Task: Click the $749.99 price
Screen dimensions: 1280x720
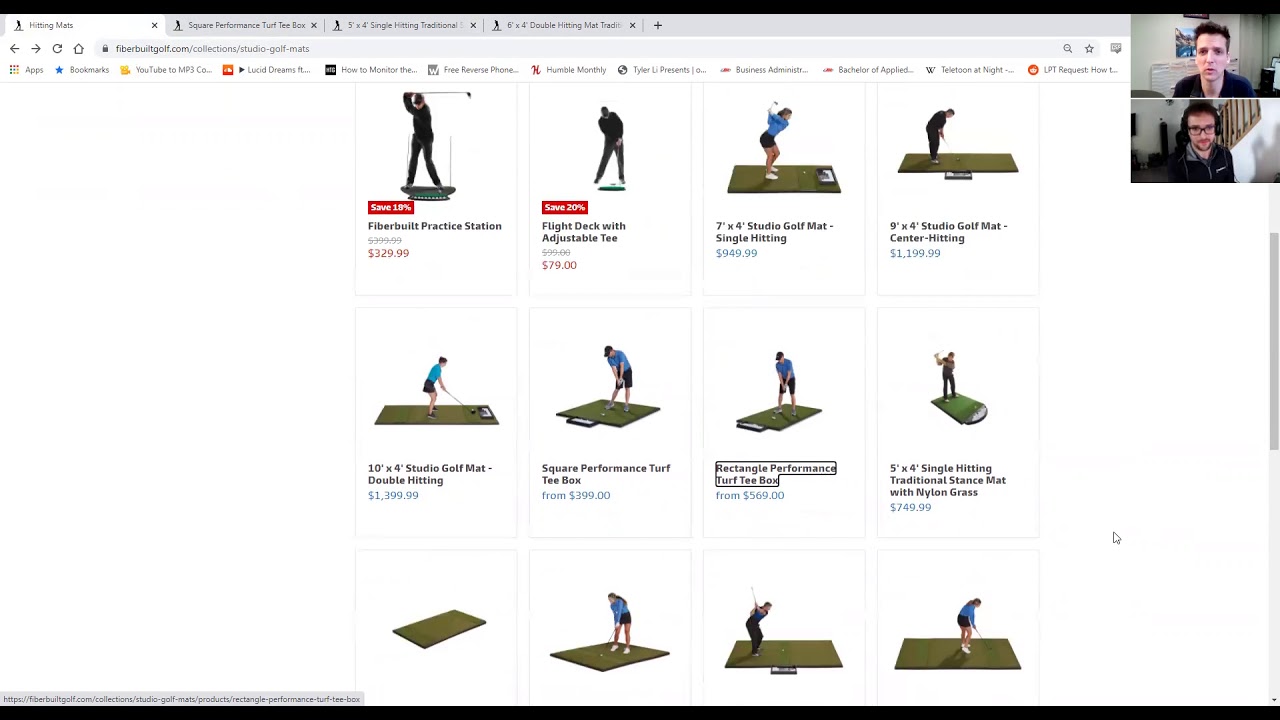Action: click(910, 507)
